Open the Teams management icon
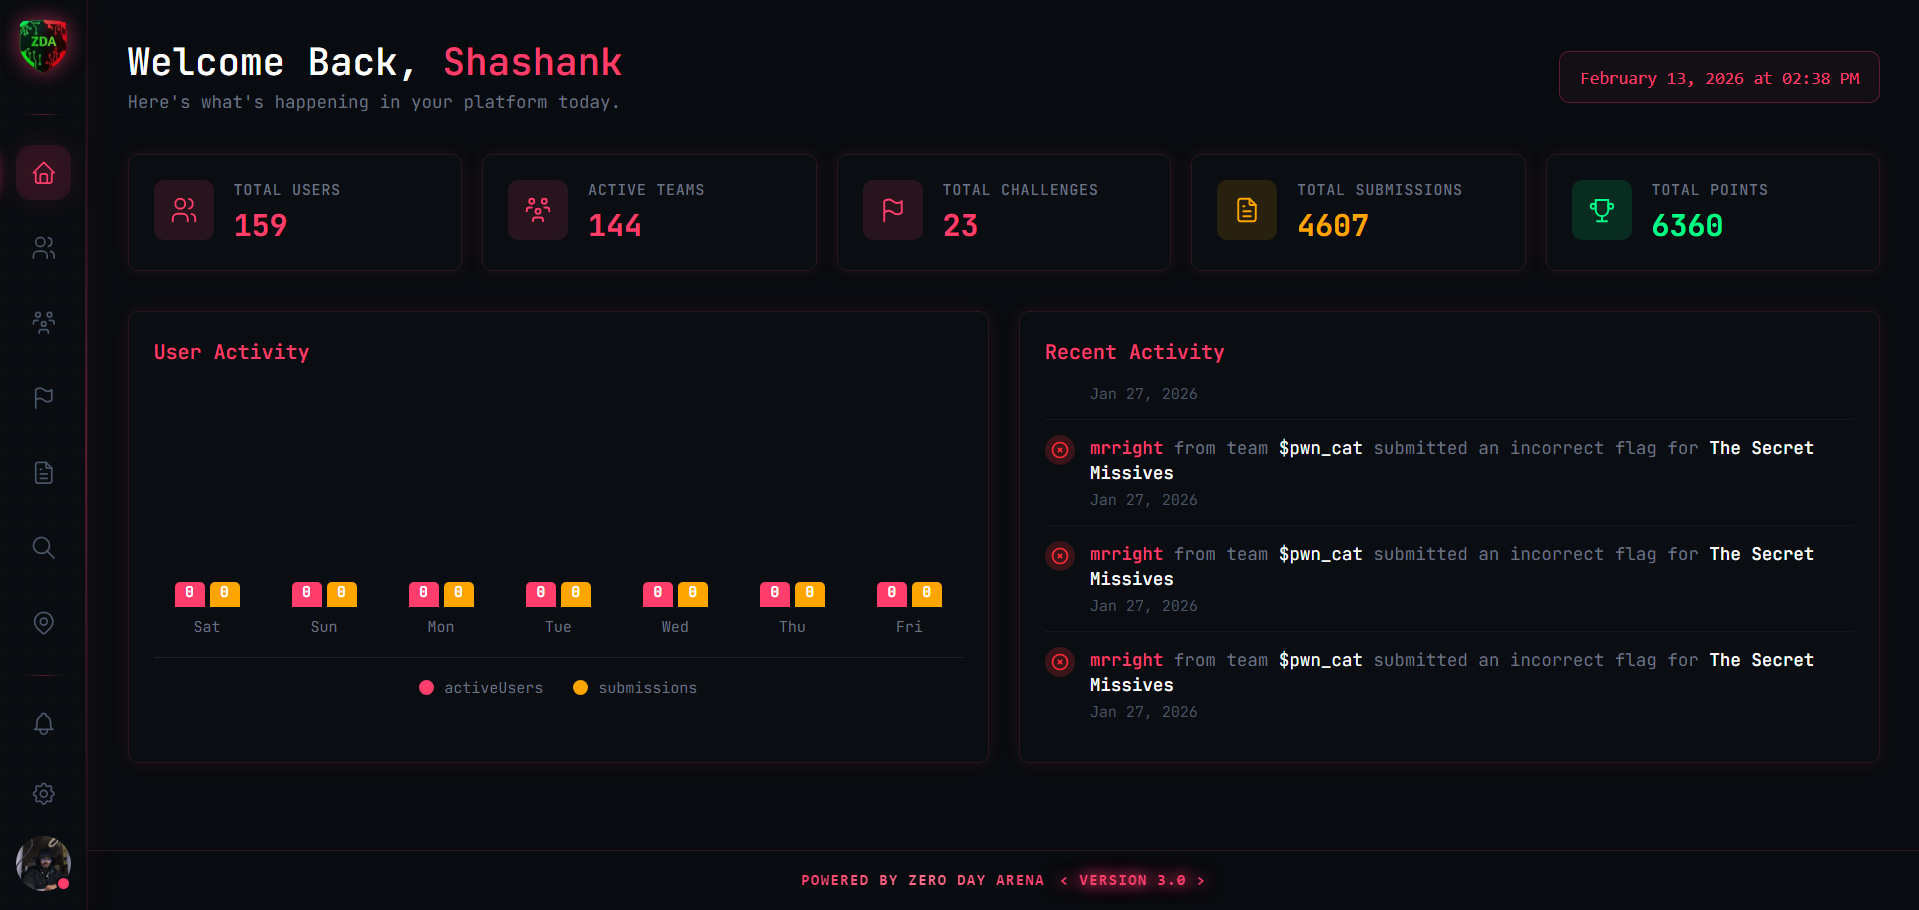The width and height of the screenshot is (1919, 910). click(43, 322)
